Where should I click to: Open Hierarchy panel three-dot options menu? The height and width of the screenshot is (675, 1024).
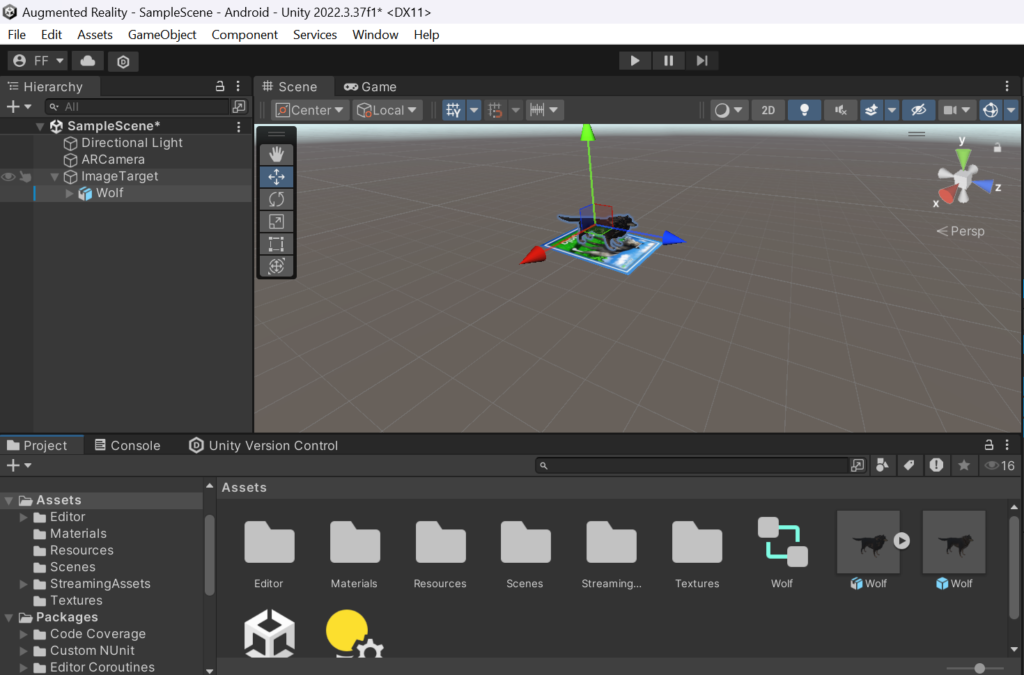click(238, 86)
